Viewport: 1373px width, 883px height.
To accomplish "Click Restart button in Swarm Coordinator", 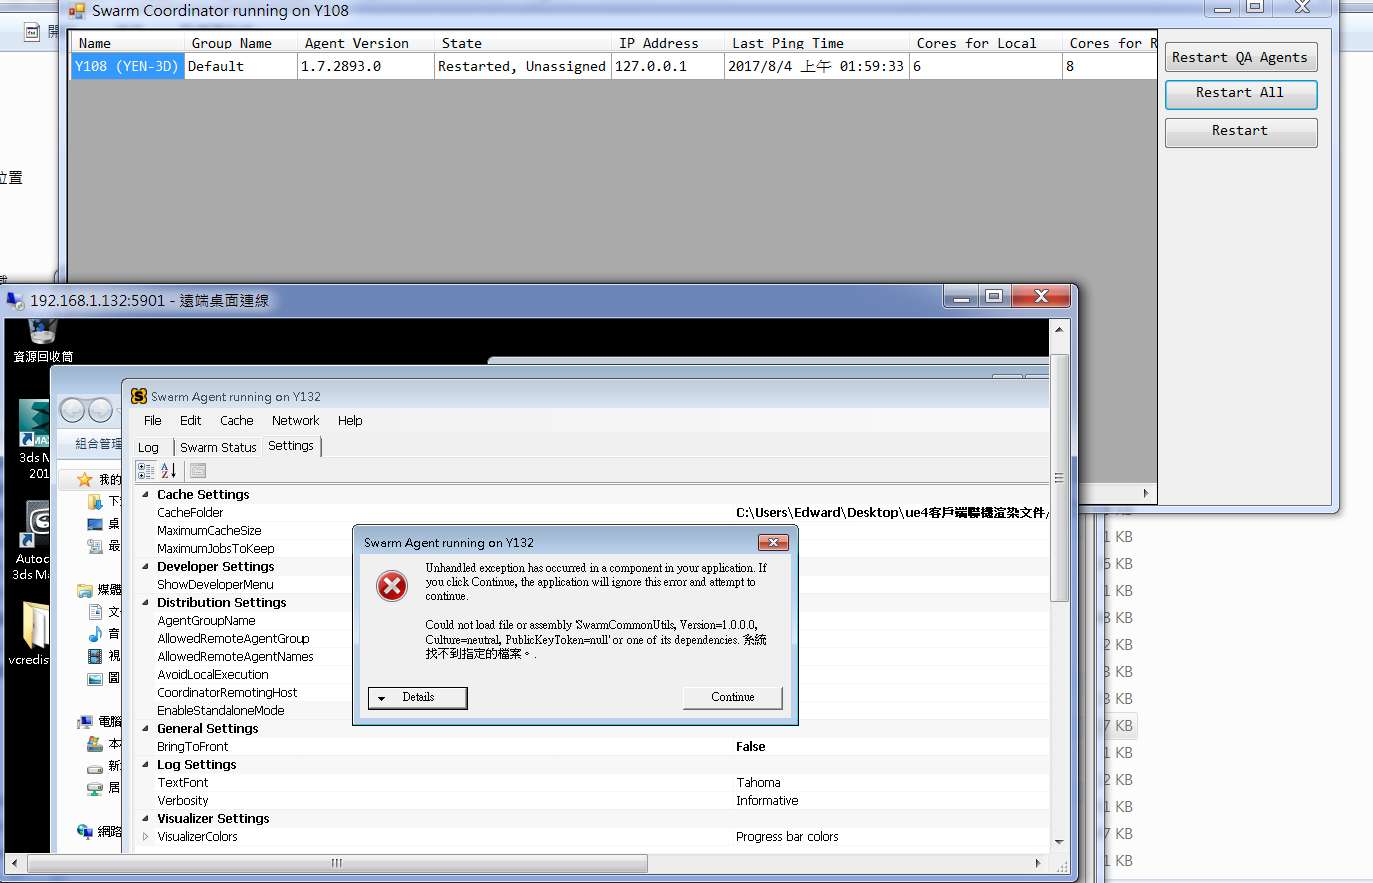I will [x=1240, y=131].
